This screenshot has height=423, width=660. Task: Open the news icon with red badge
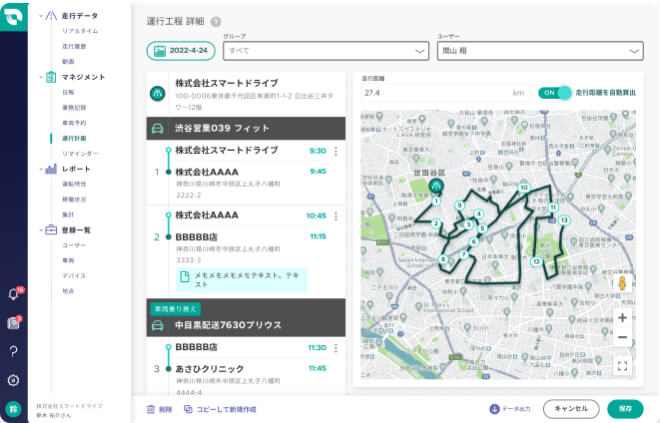pyautogui.click(x=13, y=323)
